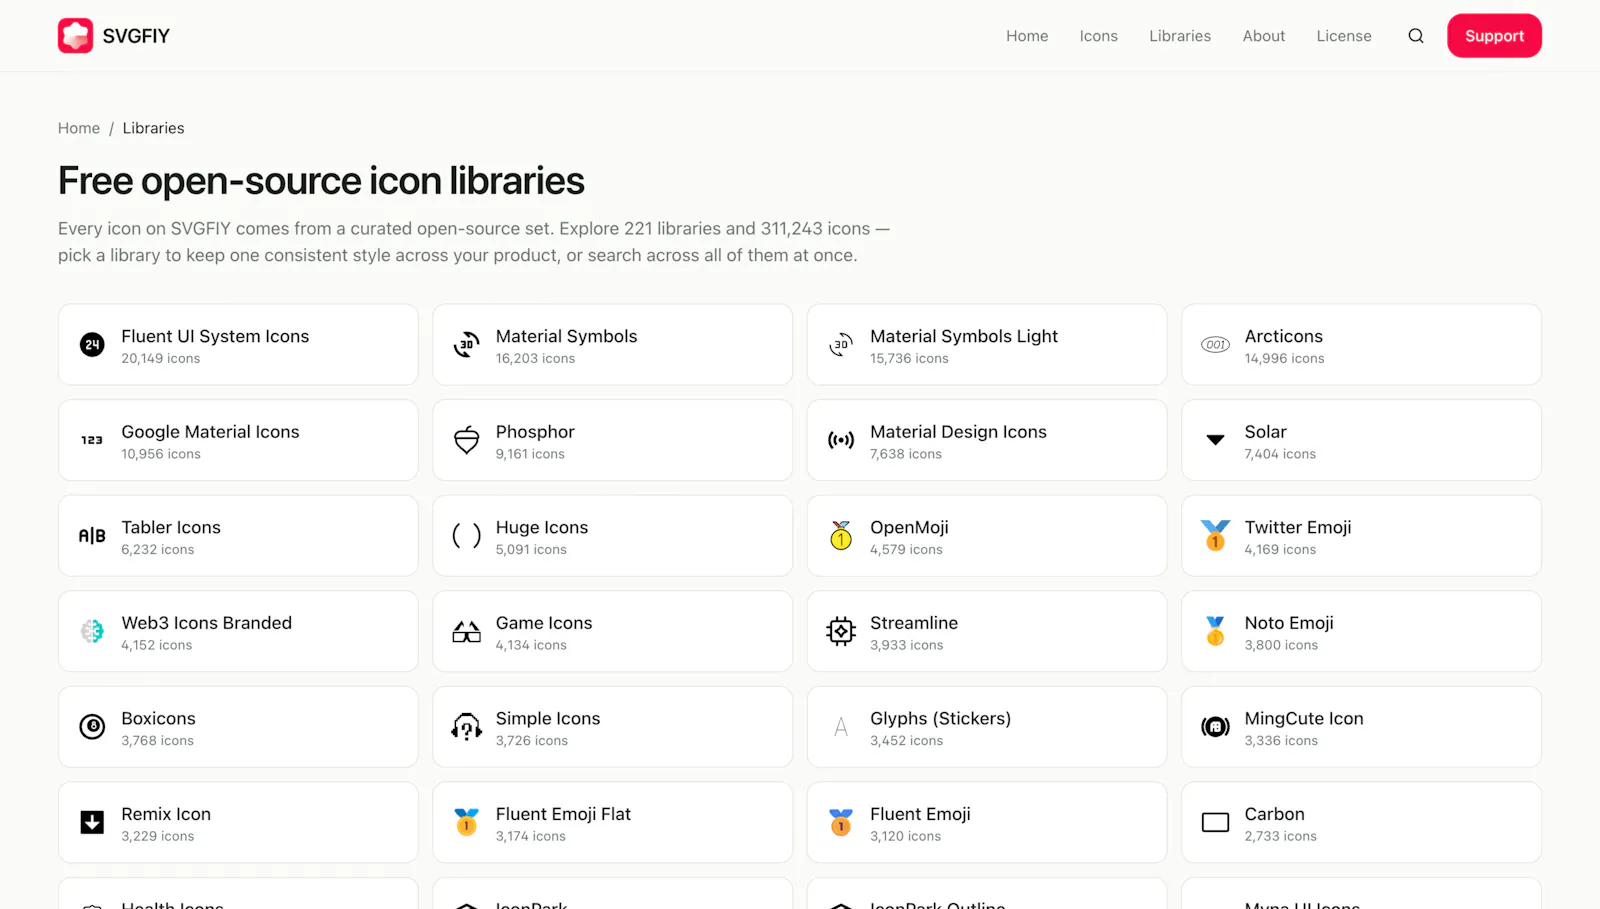Click the Fluent Emoji medal icon
Image resolution: width=1600 pixels, height=909 pixels.
pos(841,822)
